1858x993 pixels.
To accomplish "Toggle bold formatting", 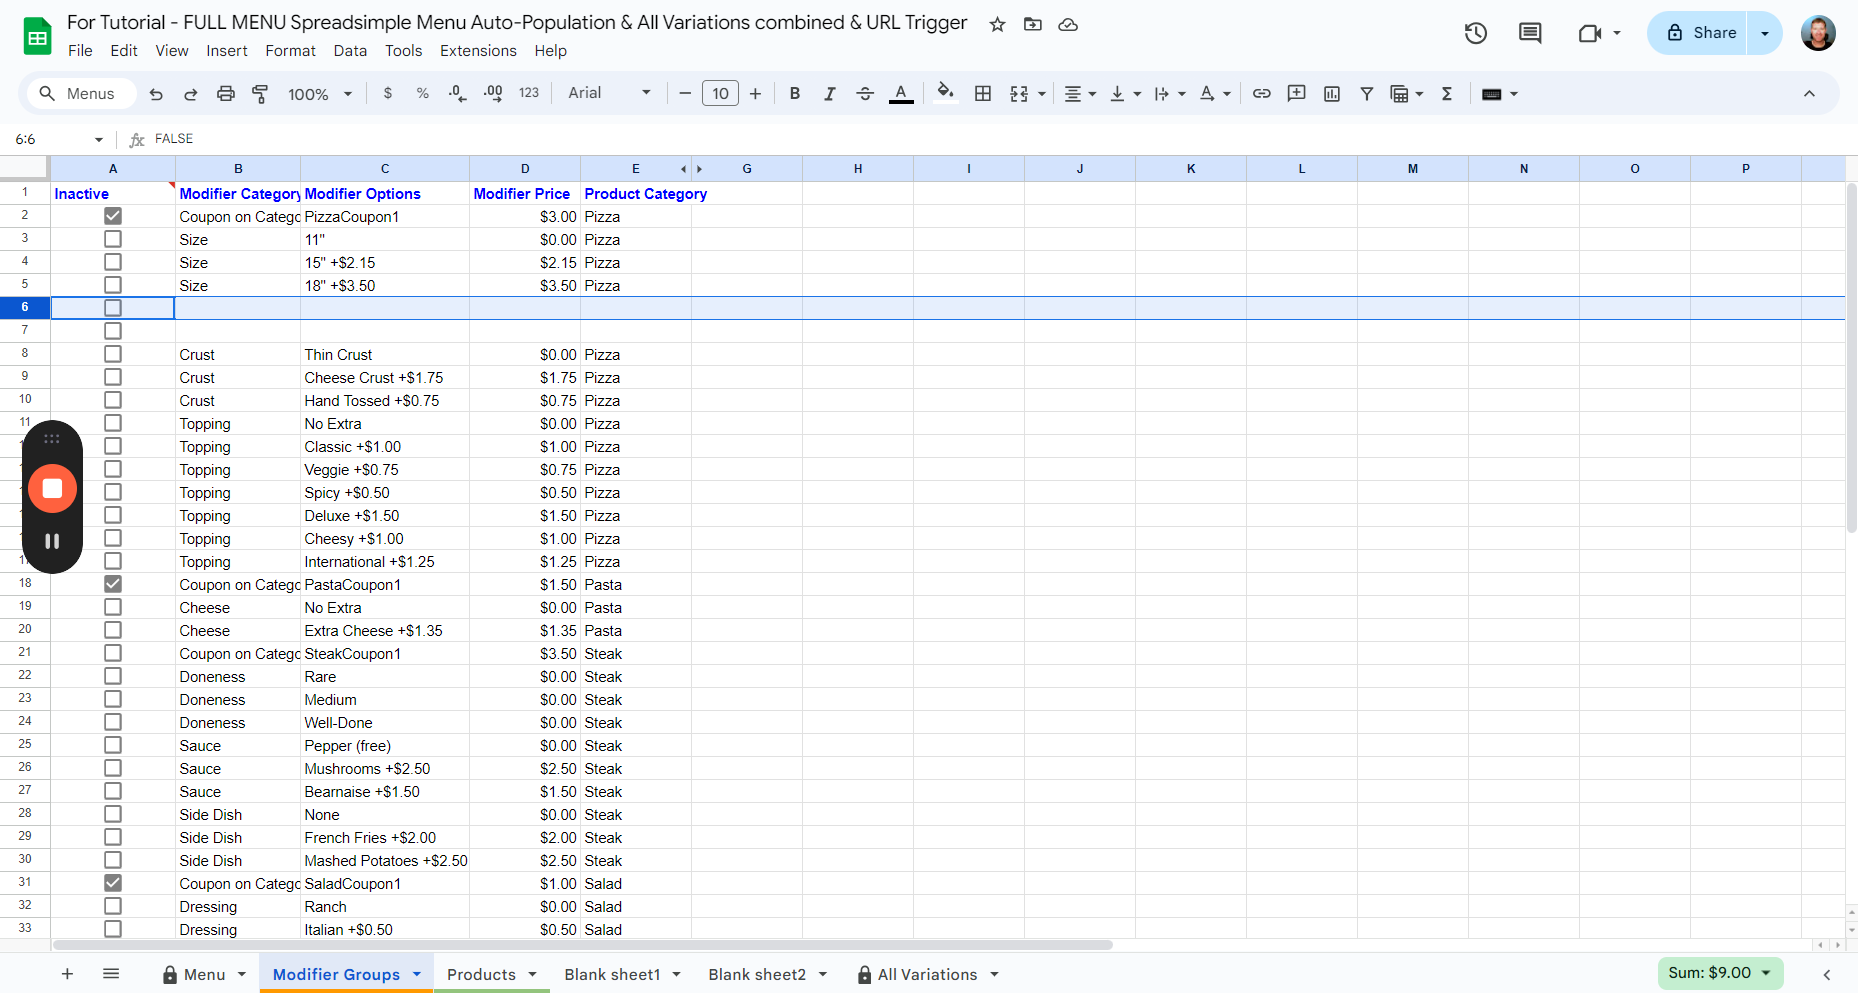I will click(795, 93).
